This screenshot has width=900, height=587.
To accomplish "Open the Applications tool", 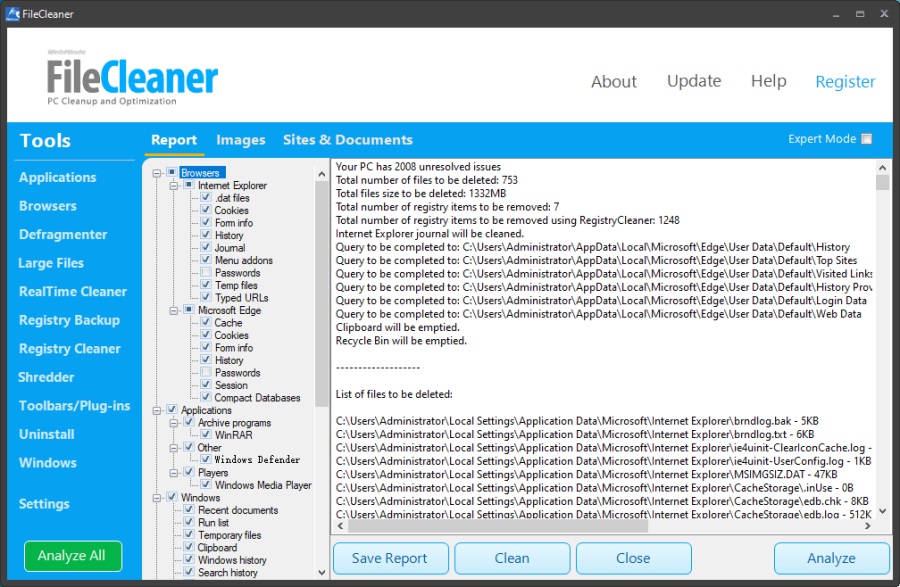I will coord(57,177).
